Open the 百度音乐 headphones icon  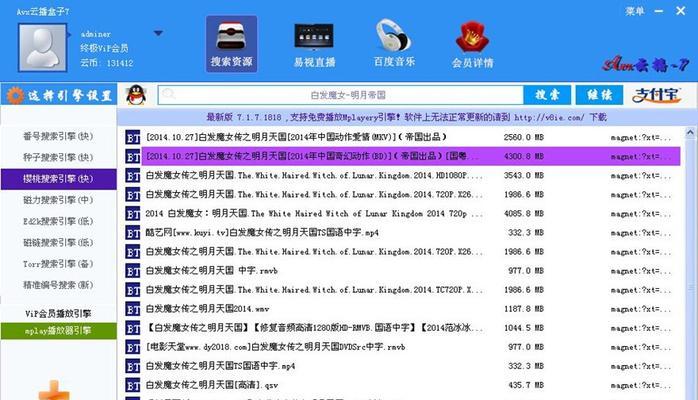click(394, 44)
